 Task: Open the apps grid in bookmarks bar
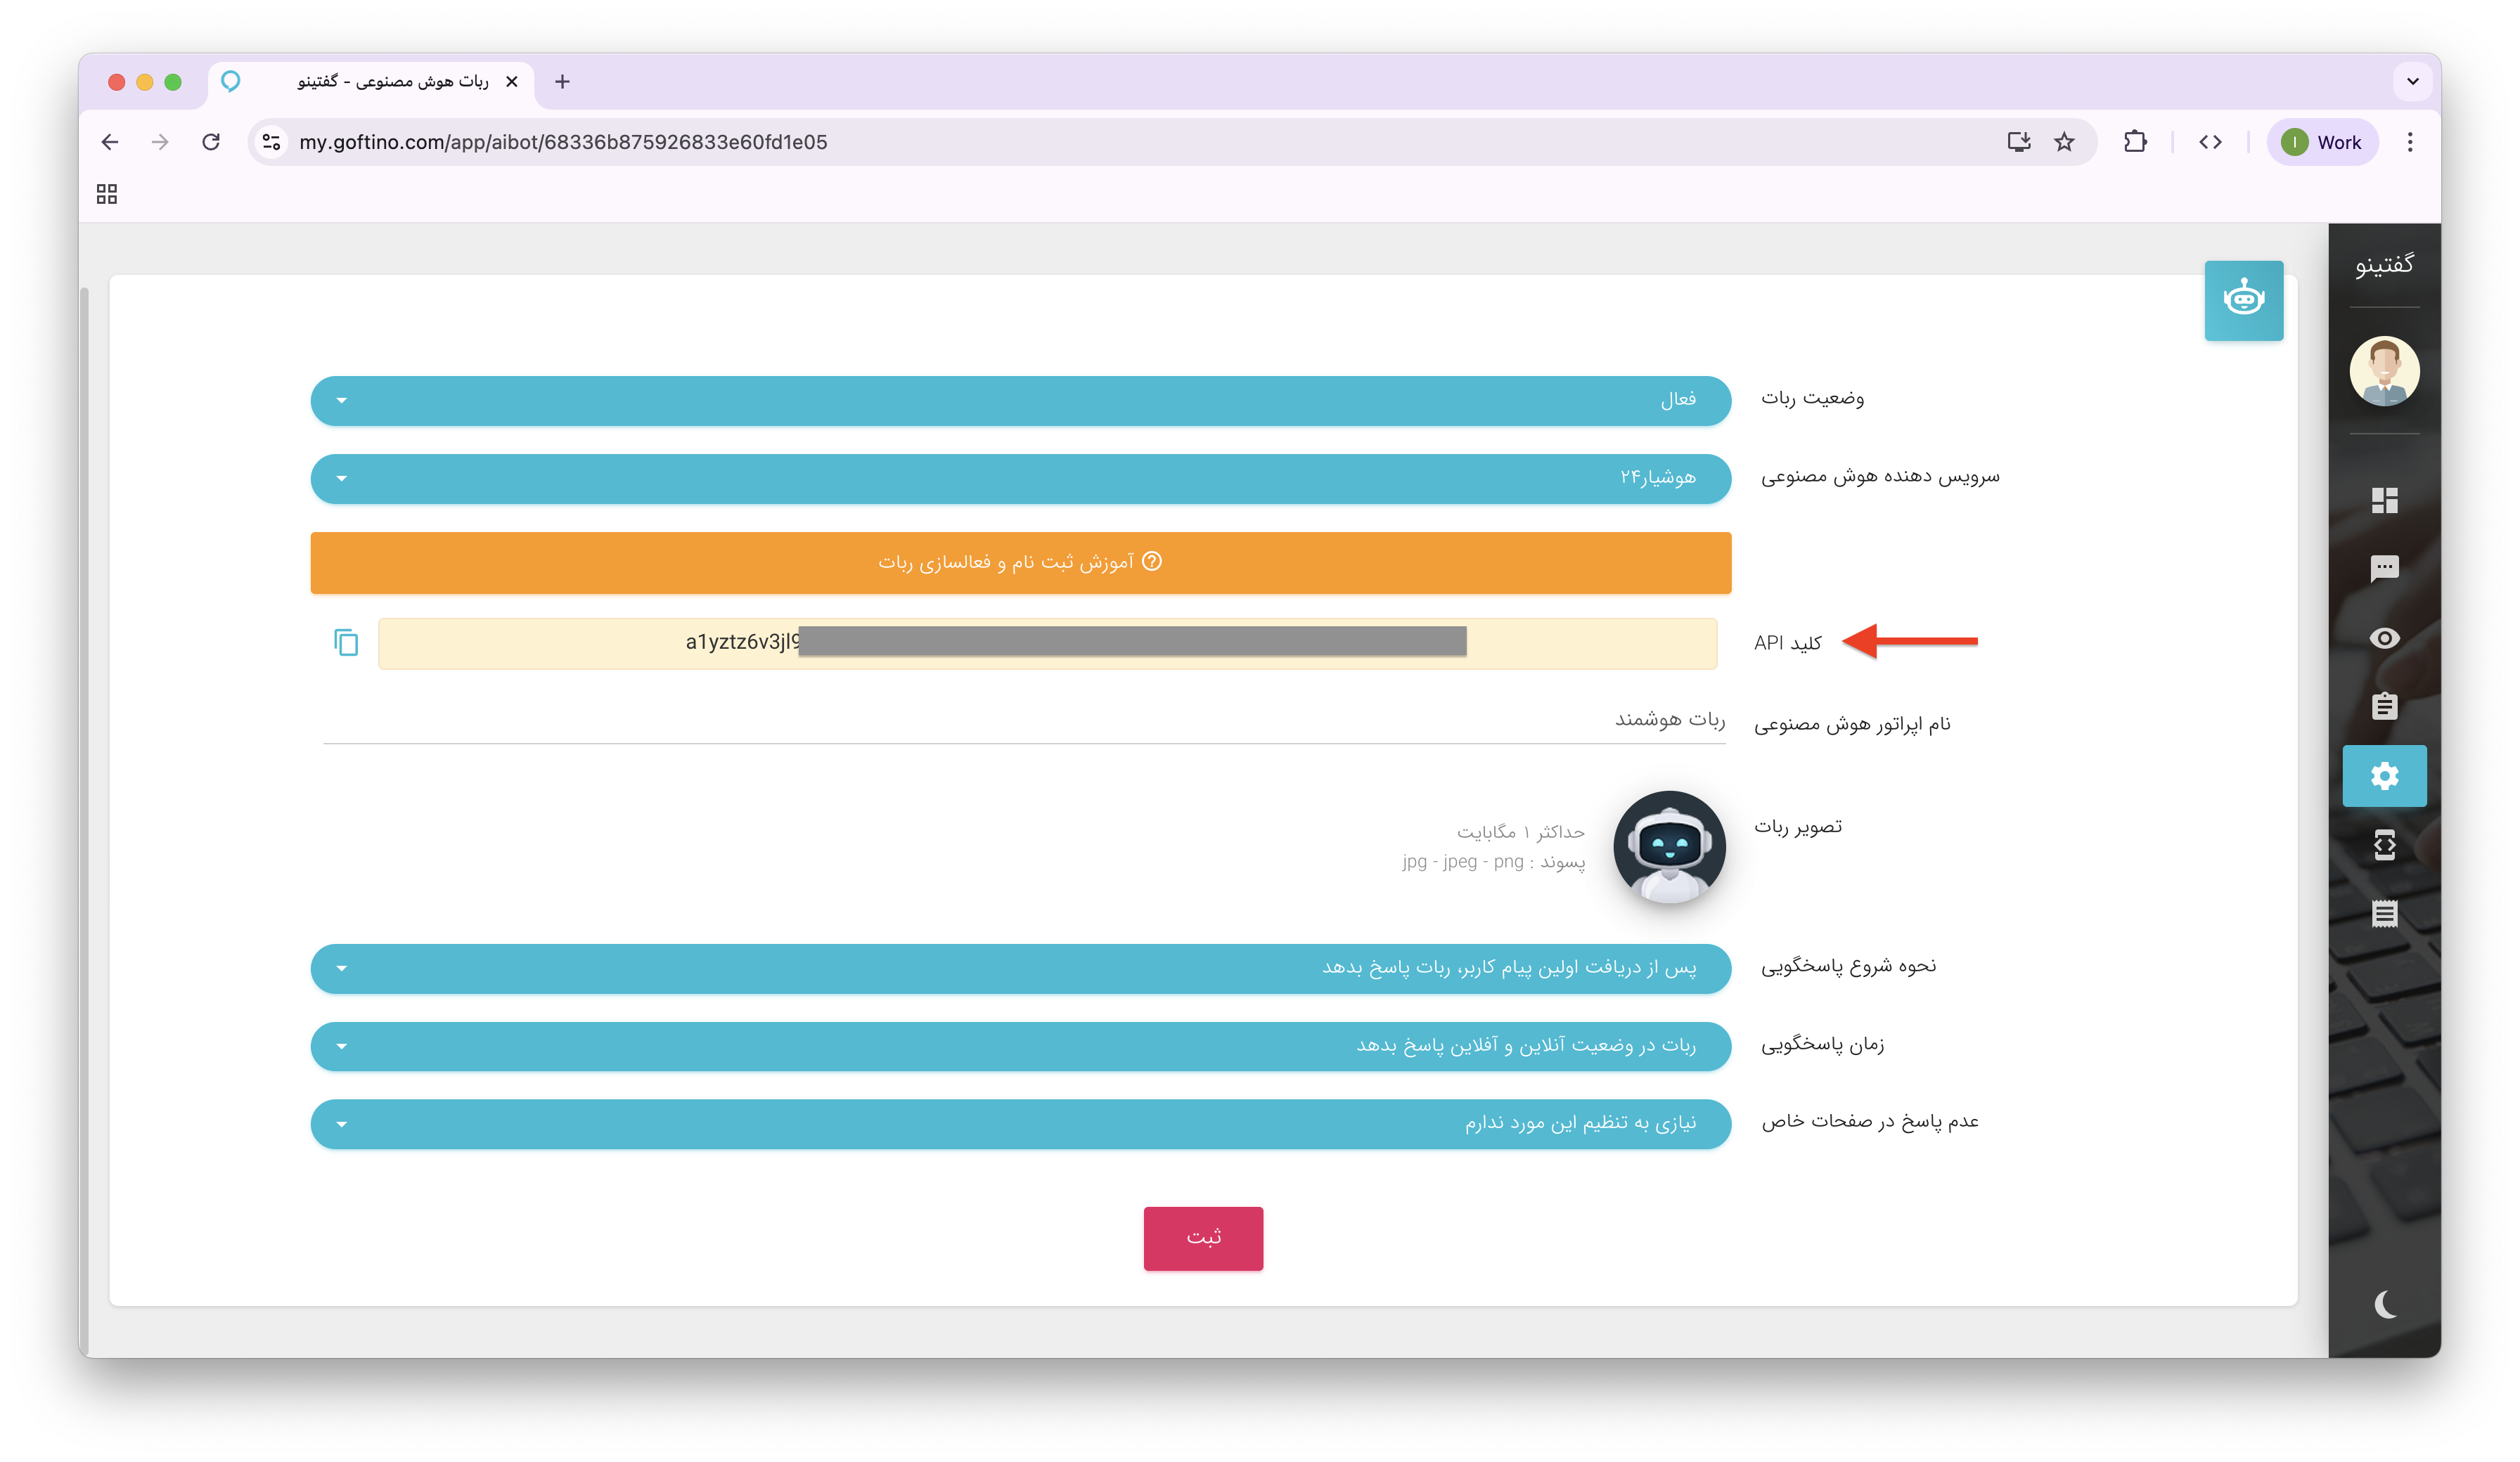[x=107, y=194]
